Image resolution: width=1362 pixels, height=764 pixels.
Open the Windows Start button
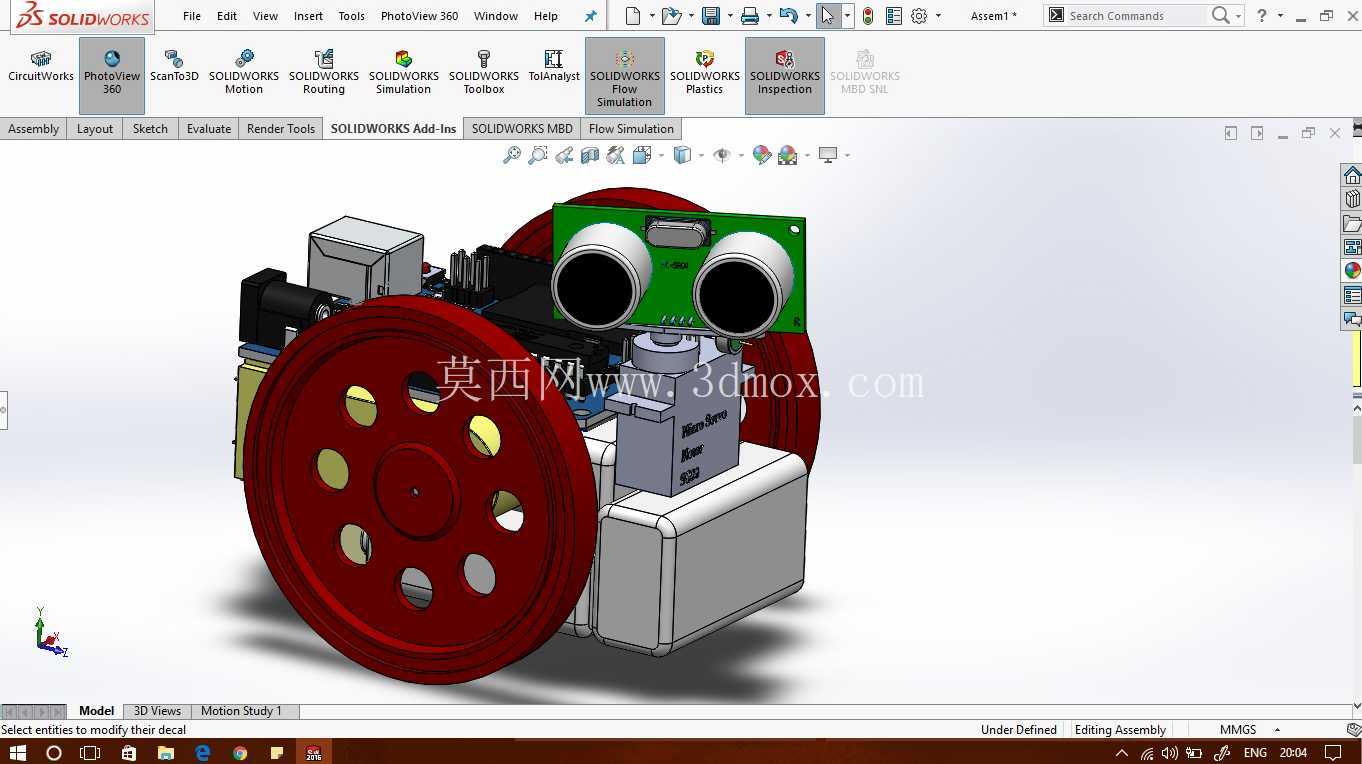pyautogui.click(x=17, y=752)
